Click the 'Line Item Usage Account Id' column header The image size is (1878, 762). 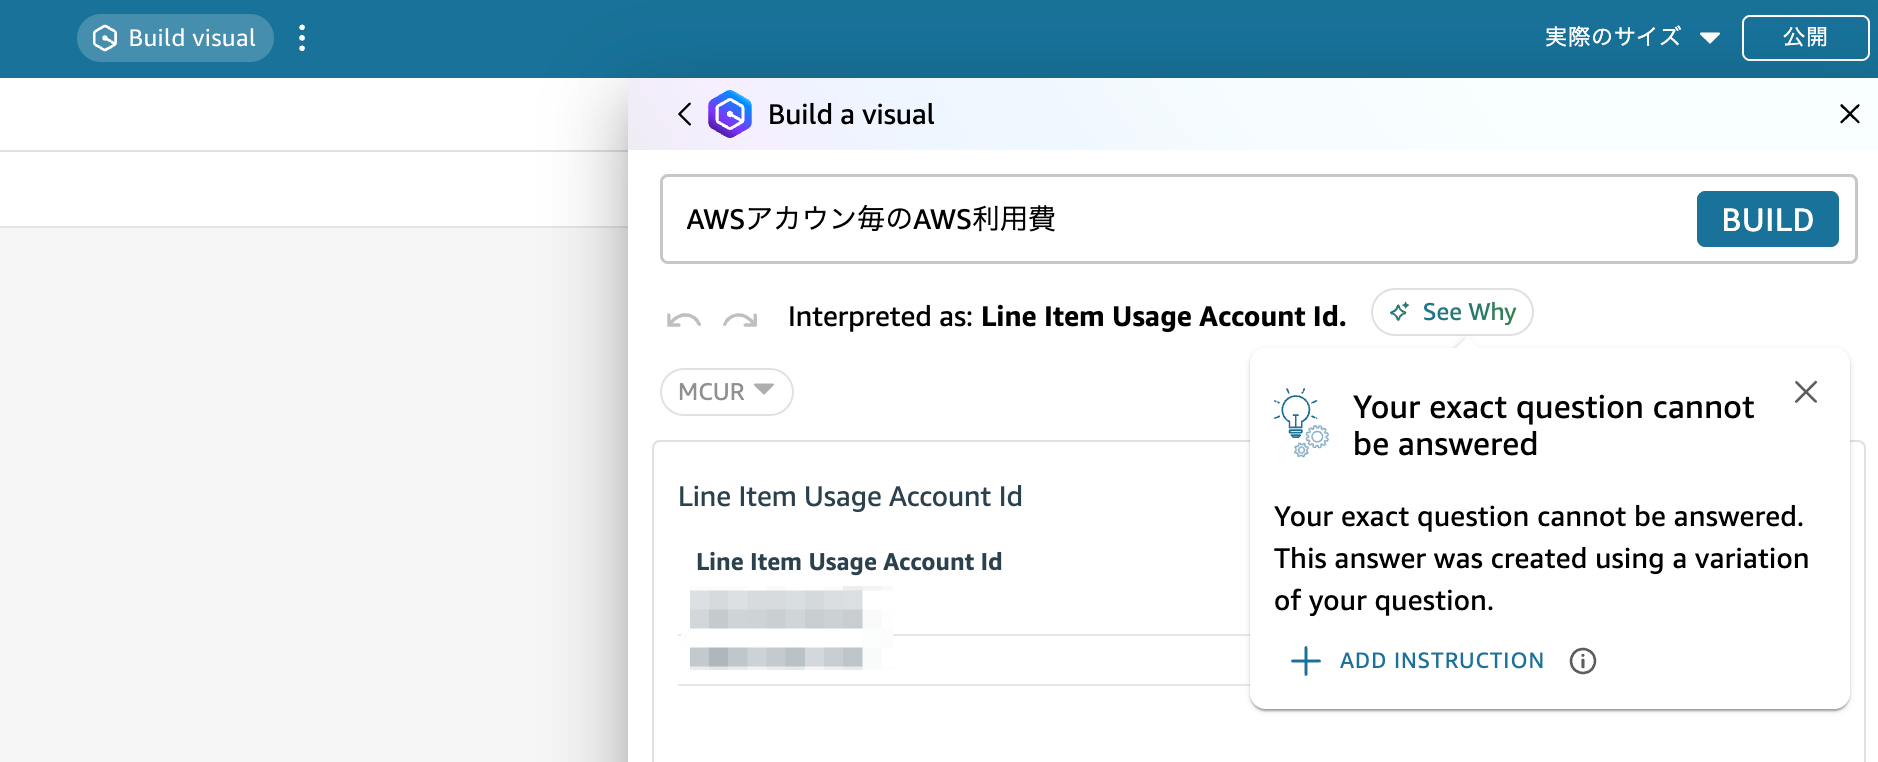[x=849, y=562]
